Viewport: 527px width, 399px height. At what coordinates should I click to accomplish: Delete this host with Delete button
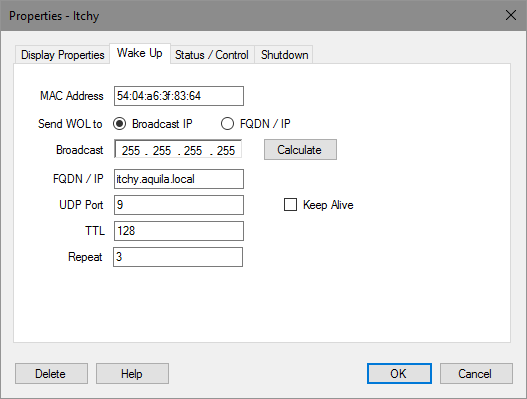51,373
